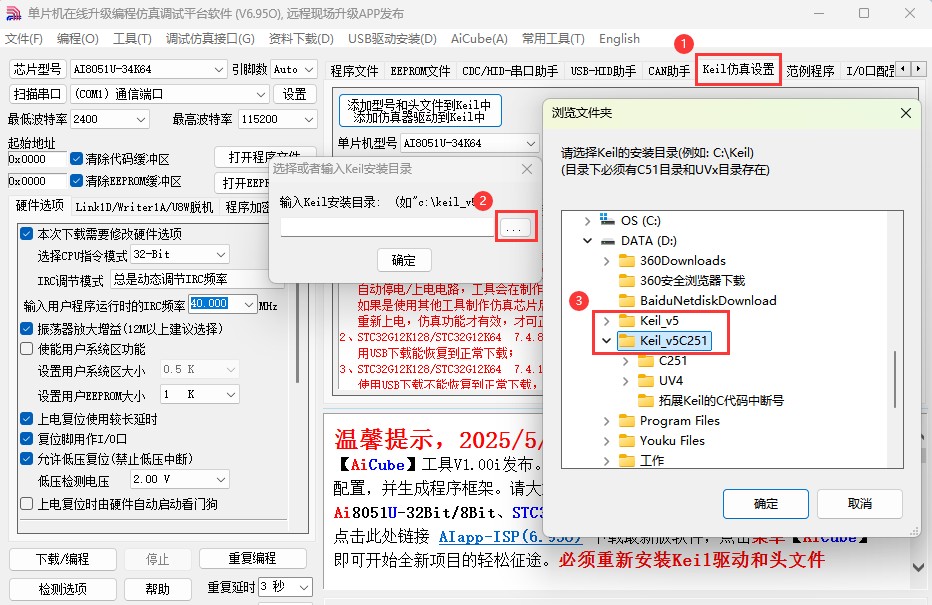Click the 下载/编程 button
The image size is (932, 605).
62,559
